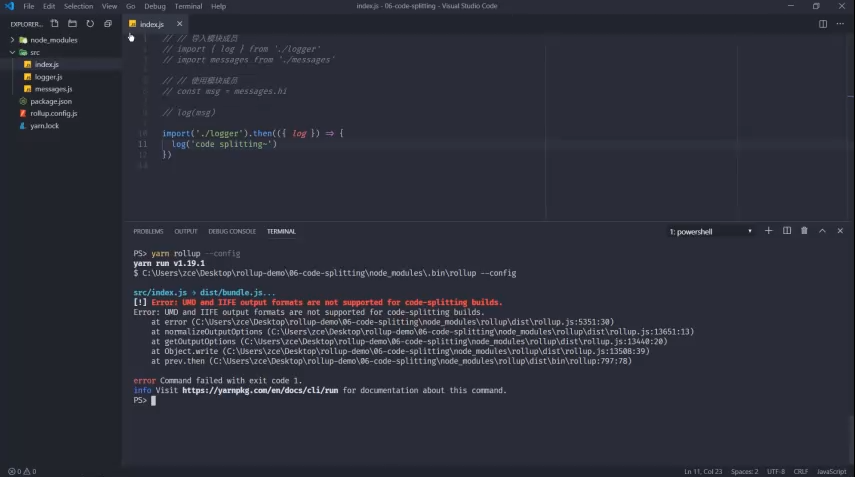
Task: Create a new terminal with plus icon
Action: pyautogui.click(x=768, y=231)
